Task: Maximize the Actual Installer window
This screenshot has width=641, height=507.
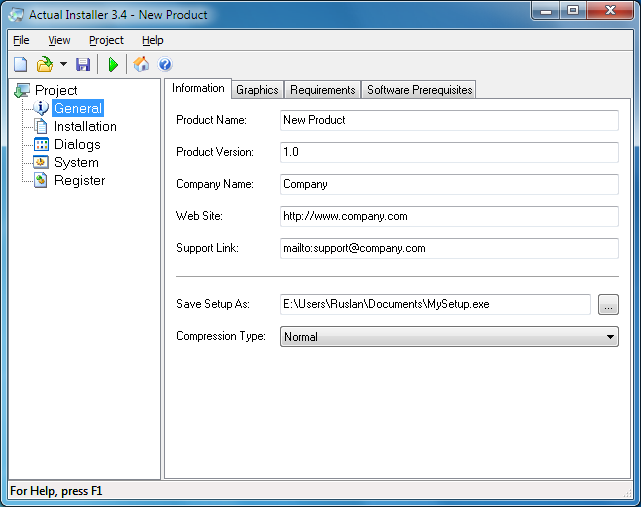Action: click(573, 11)
